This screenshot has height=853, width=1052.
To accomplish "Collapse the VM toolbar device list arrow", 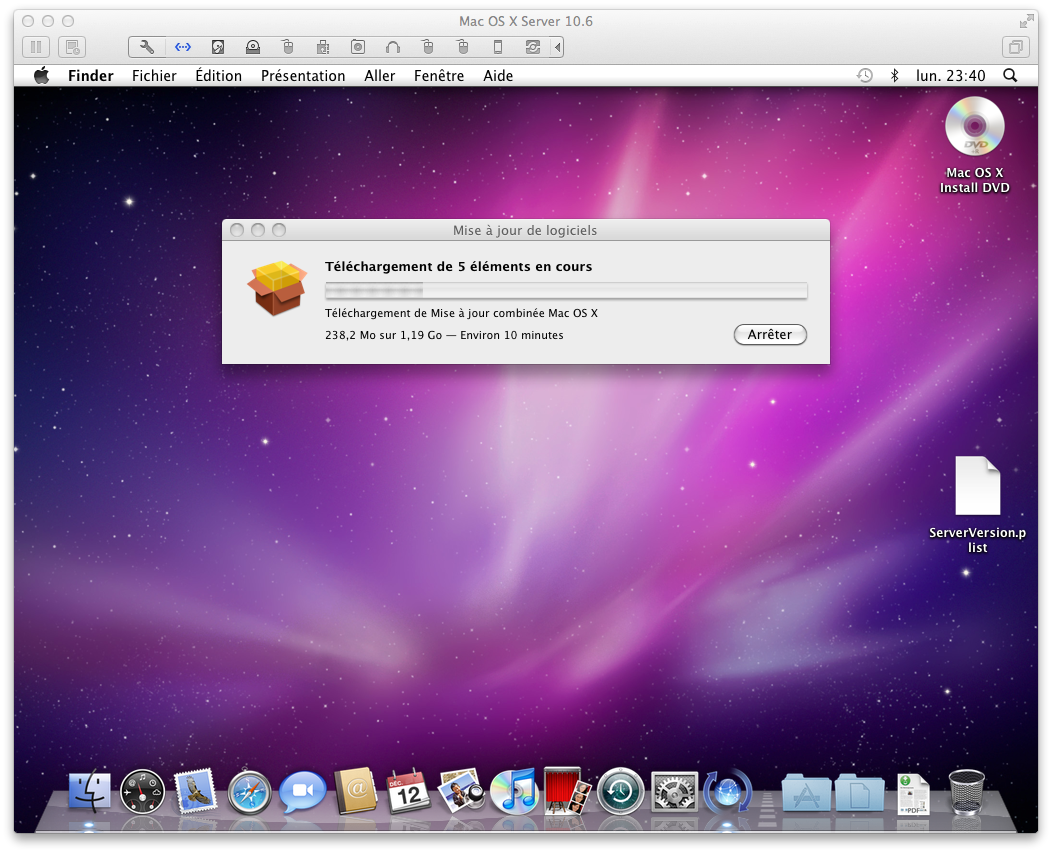I will (557, 47).
